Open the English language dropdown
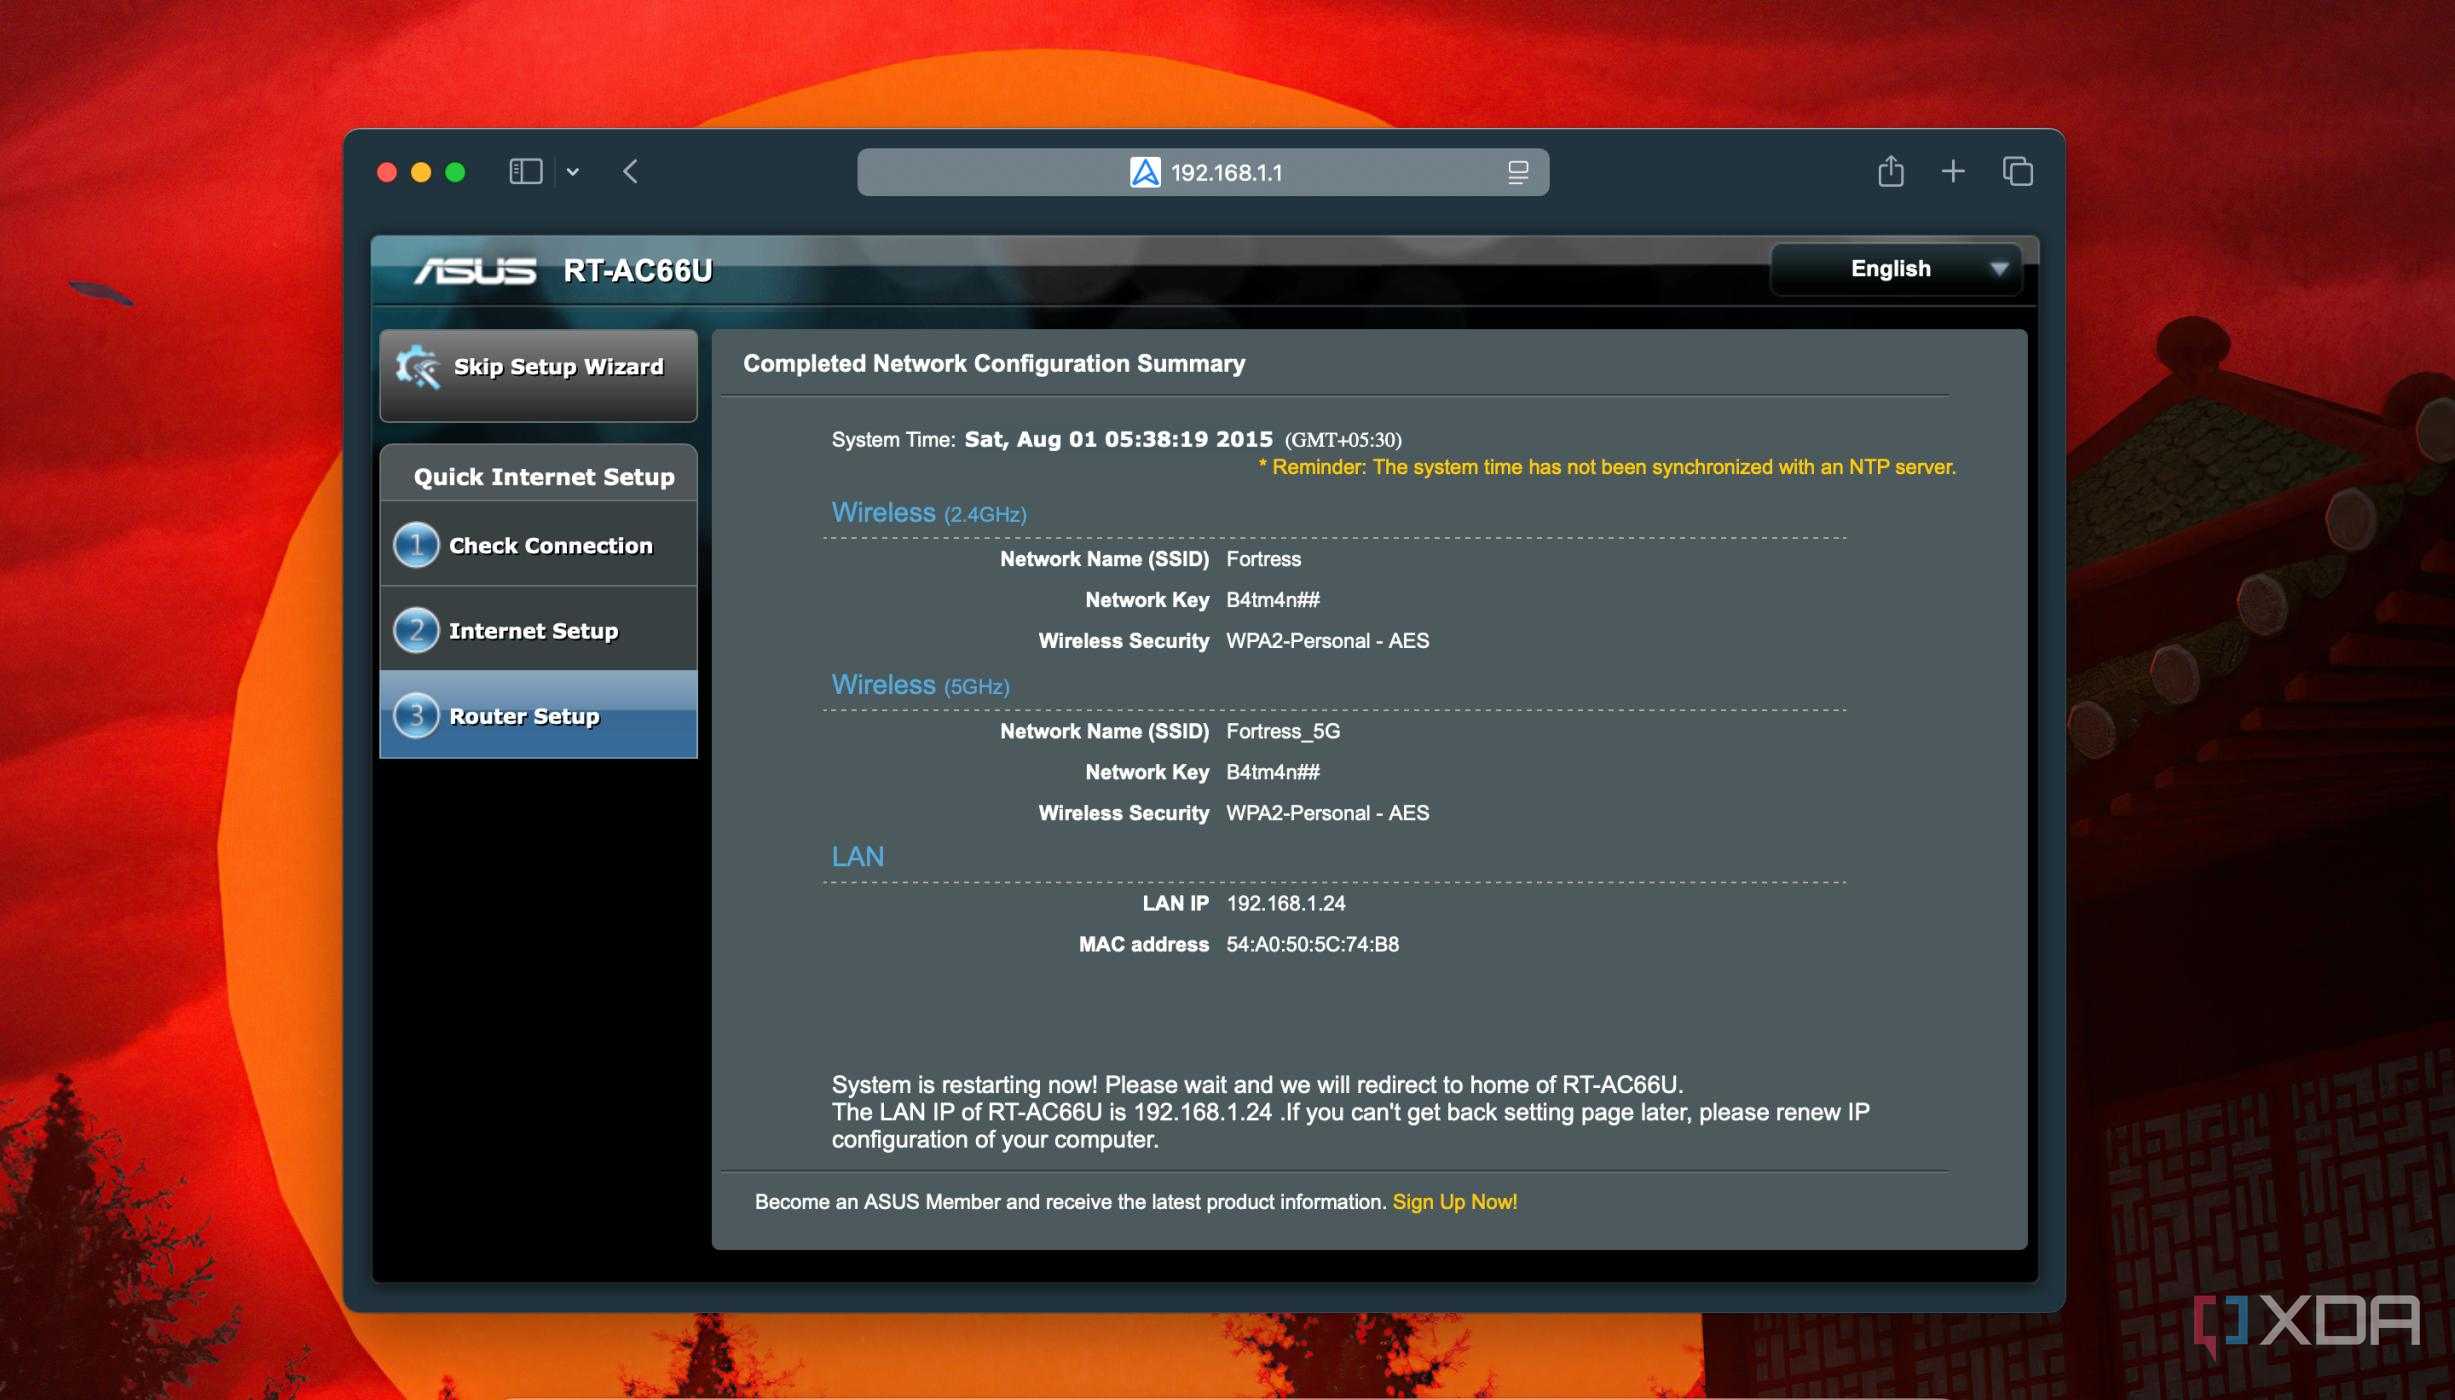Image resolution: width=2455 pixels, height=1400 pixels. (1897, 269)
